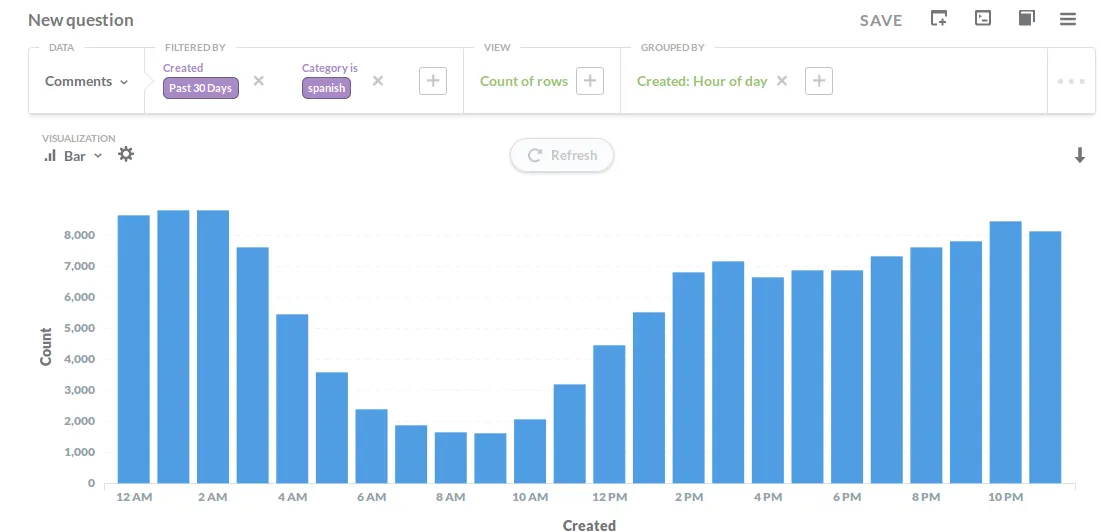The image size is (1101, 532).
Task: Add another metric next to Count of rows
Action: click(590, 81)
